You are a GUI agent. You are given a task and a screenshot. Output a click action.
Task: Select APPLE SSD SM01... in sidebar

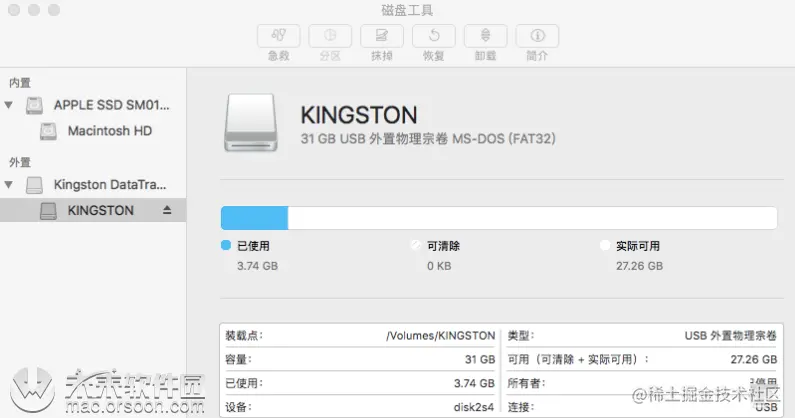pos(112,105)
